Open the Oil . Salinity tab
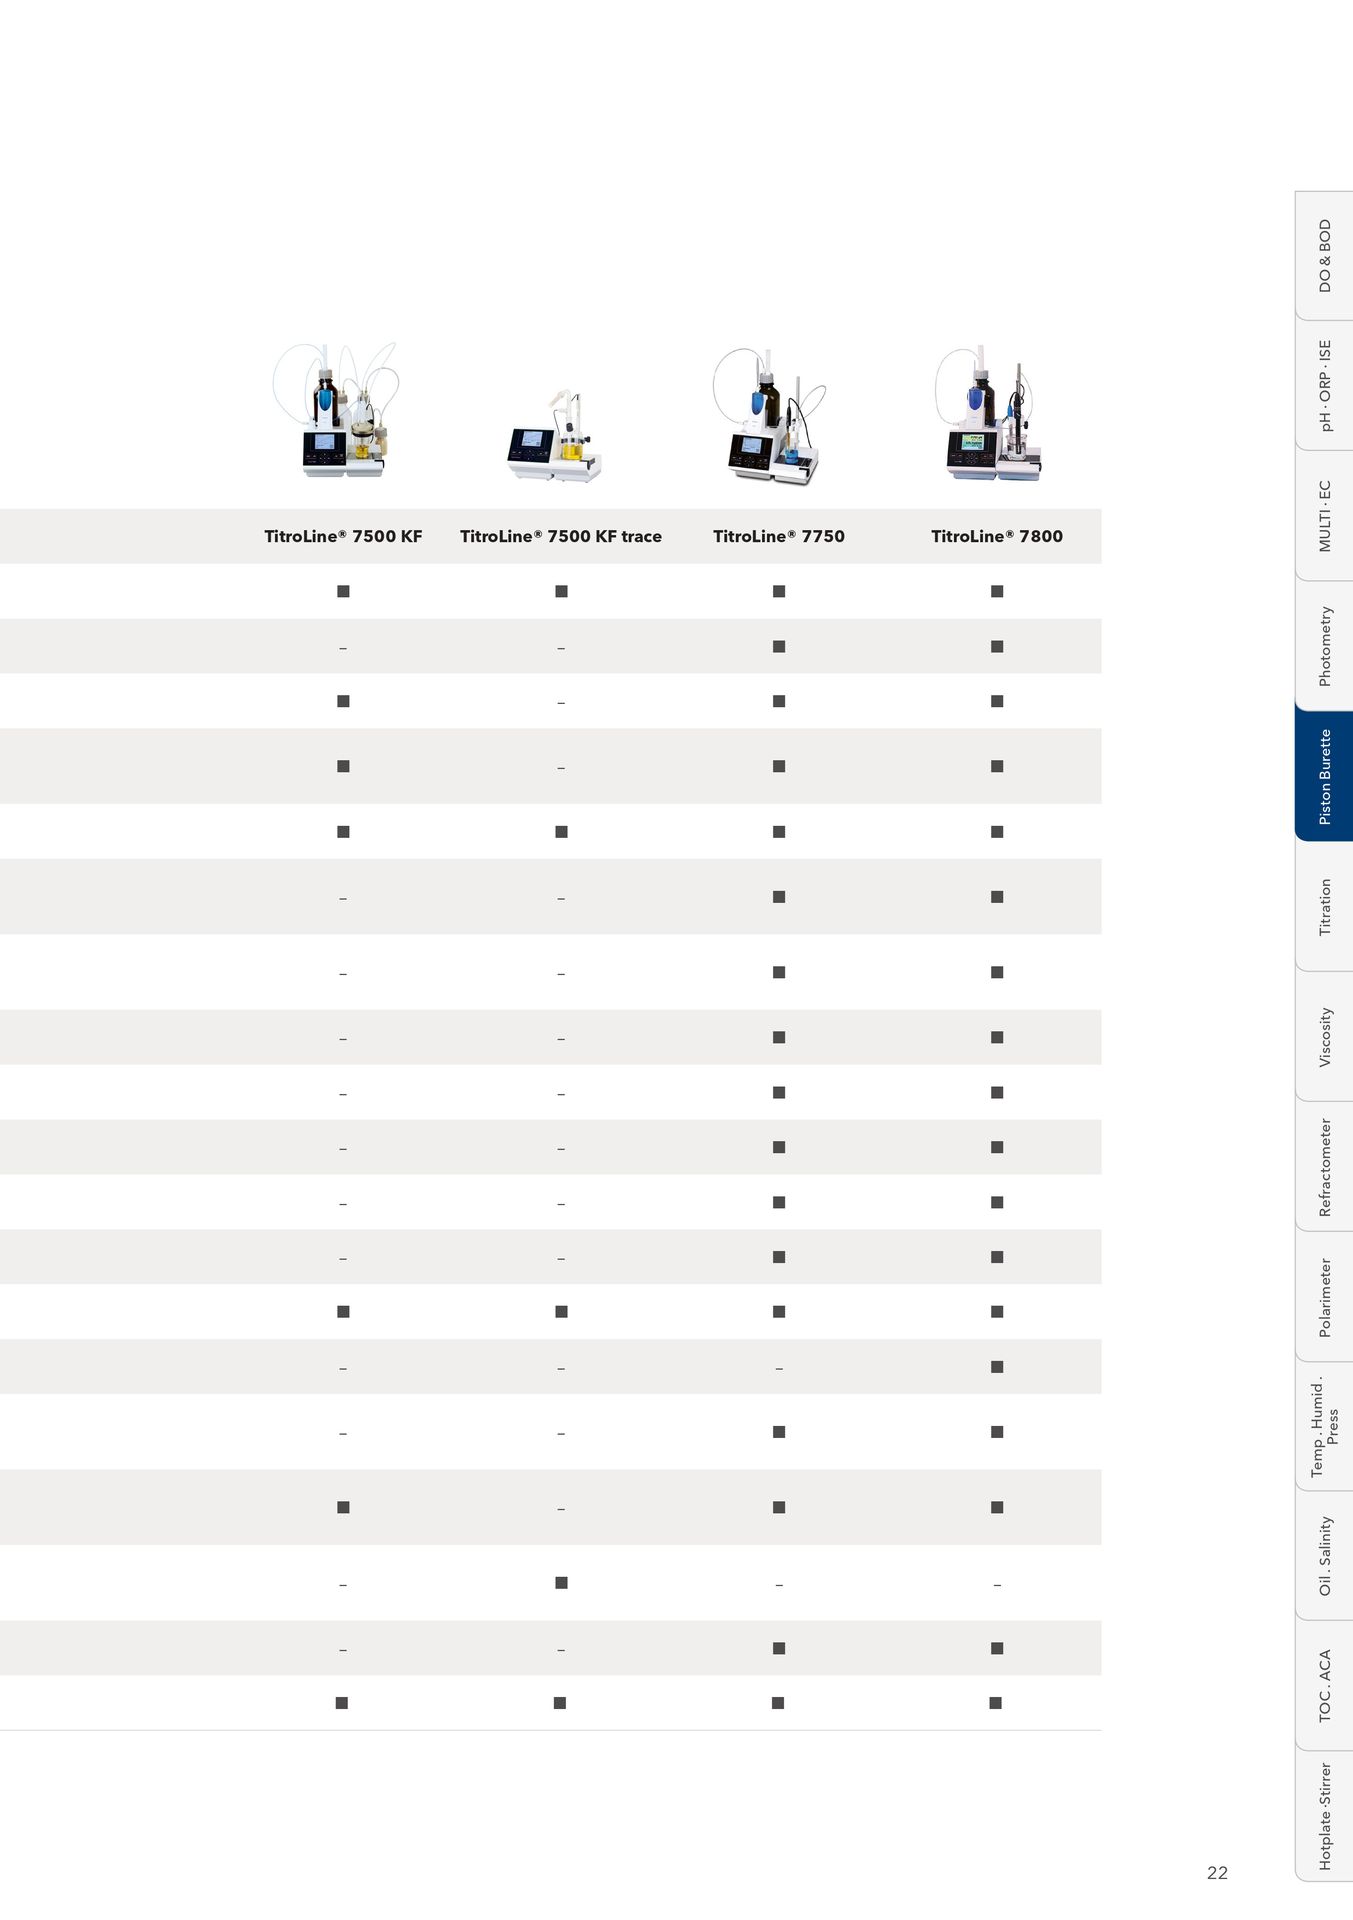 1325,1556
